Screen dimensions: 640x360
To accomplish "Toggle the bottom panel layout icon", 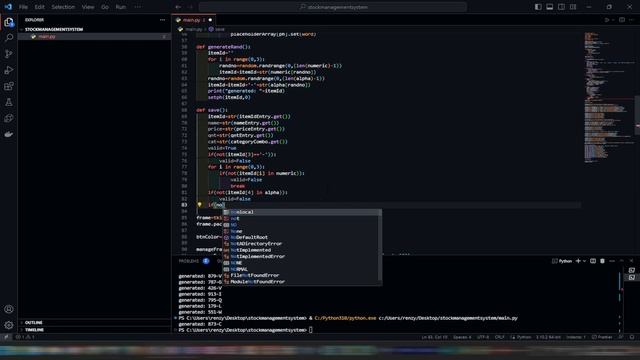I will coord(550,7).
